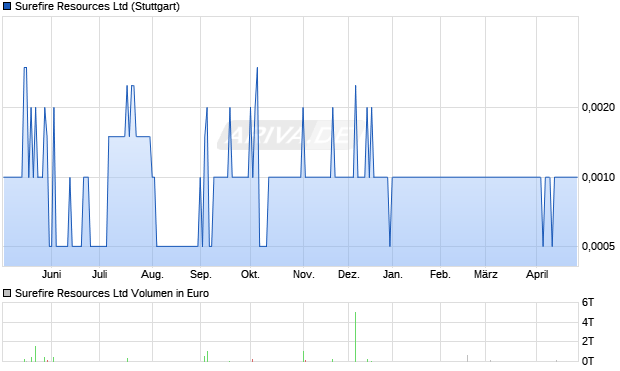Click the 'Jan.' month label

pyautogui.click(x=393, y=274)
